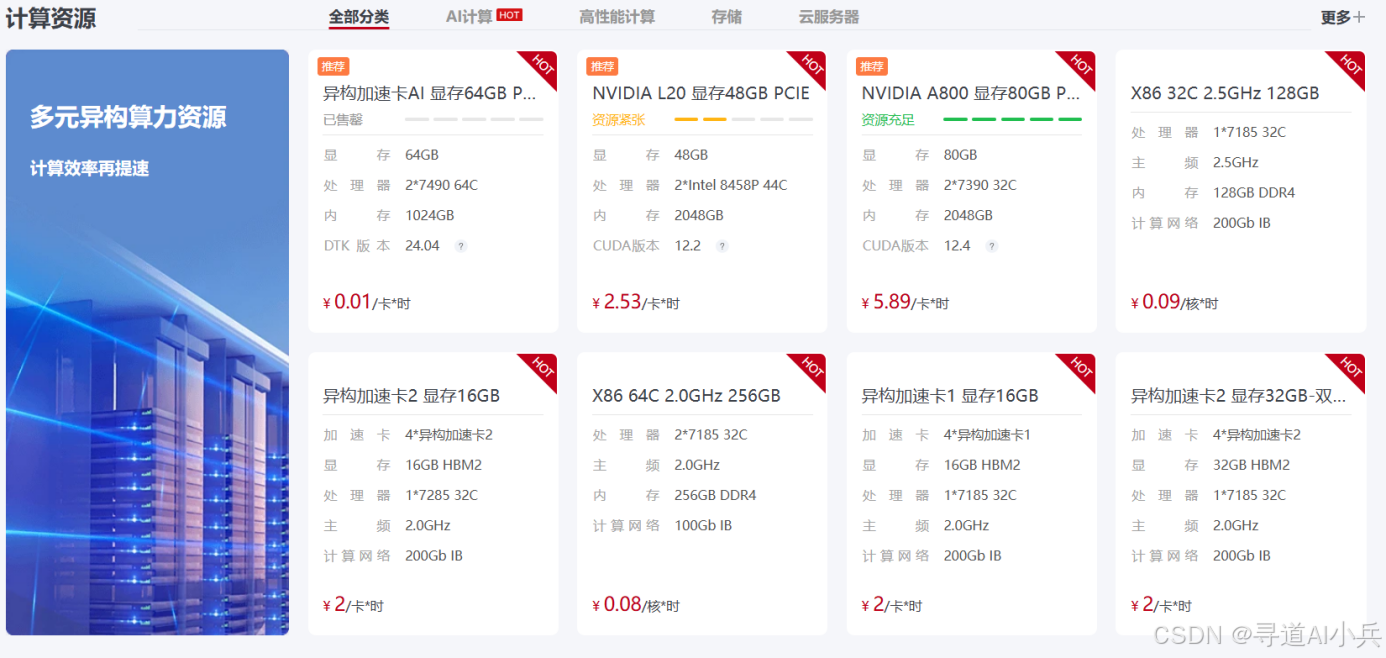The height and width of the screenshot is (658, 1386).
Task: Click the 更多+ link
Action: 1343,17
